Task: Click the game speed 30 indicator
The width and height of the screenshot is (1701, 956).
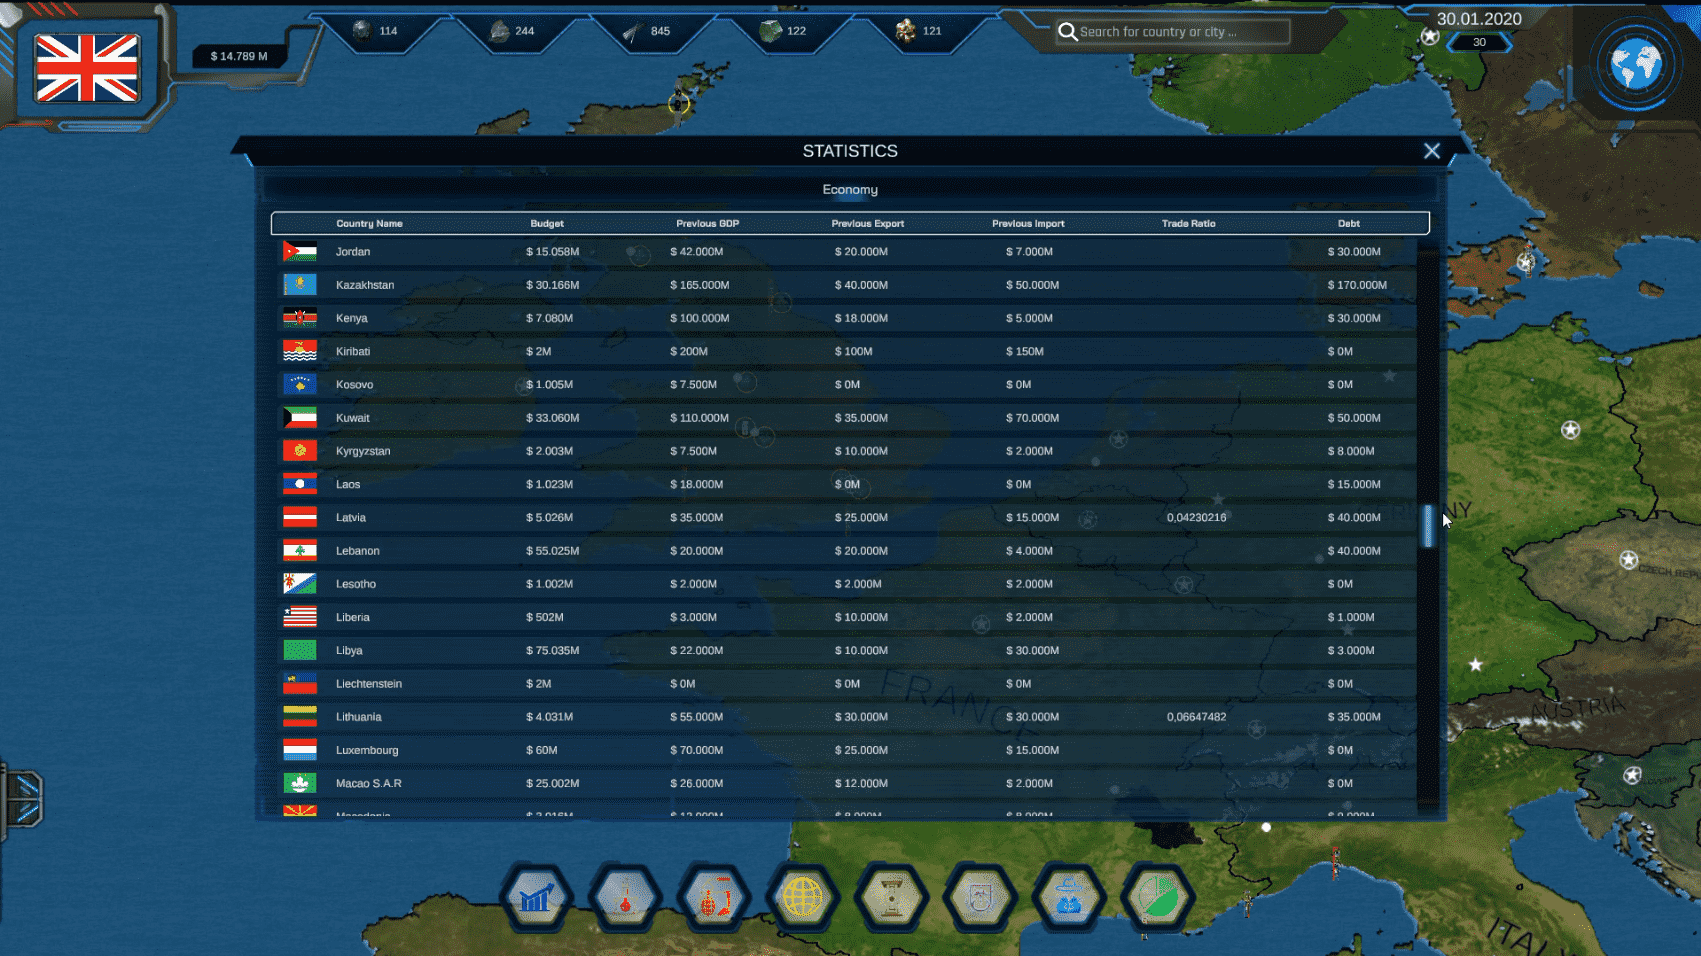Action: pos(1479,42)
